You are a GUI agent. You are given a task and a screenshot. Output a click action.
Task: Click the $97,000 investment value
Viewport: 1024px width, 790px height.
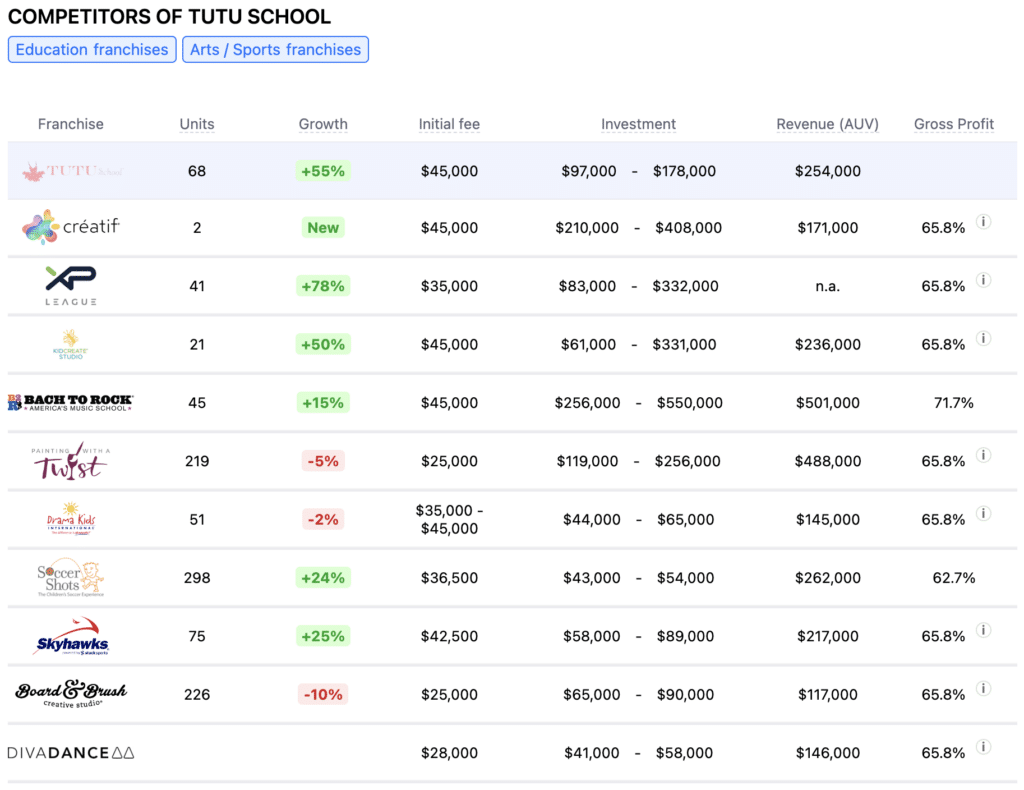588,171
